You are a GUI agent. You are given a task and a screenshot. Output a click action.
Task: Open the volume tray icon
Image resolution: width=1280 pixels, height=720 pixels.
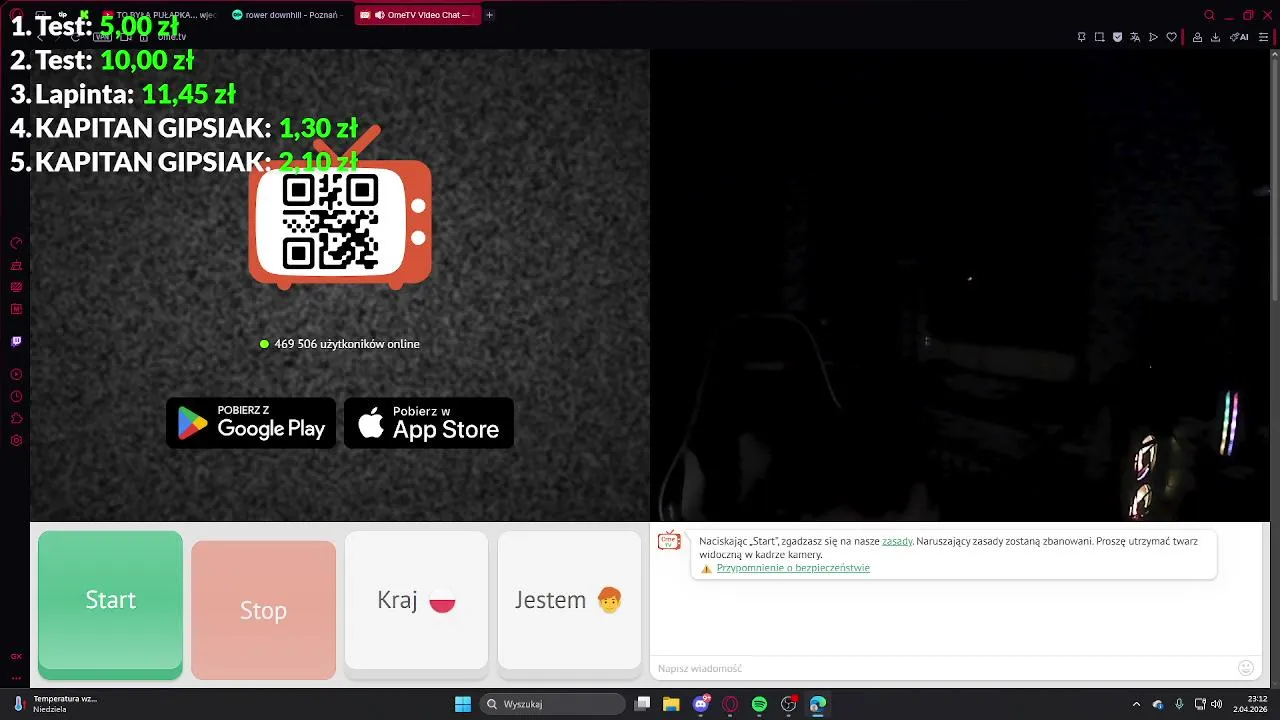(x=1216, y=704)
